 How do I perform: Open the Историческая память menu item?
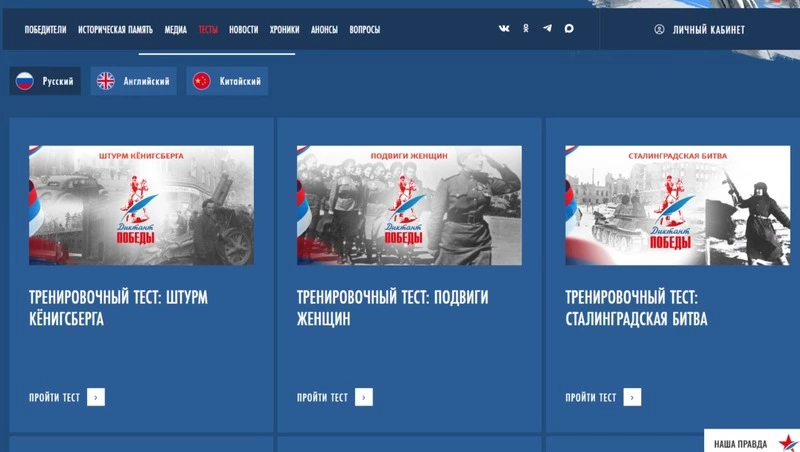(115, 30)
